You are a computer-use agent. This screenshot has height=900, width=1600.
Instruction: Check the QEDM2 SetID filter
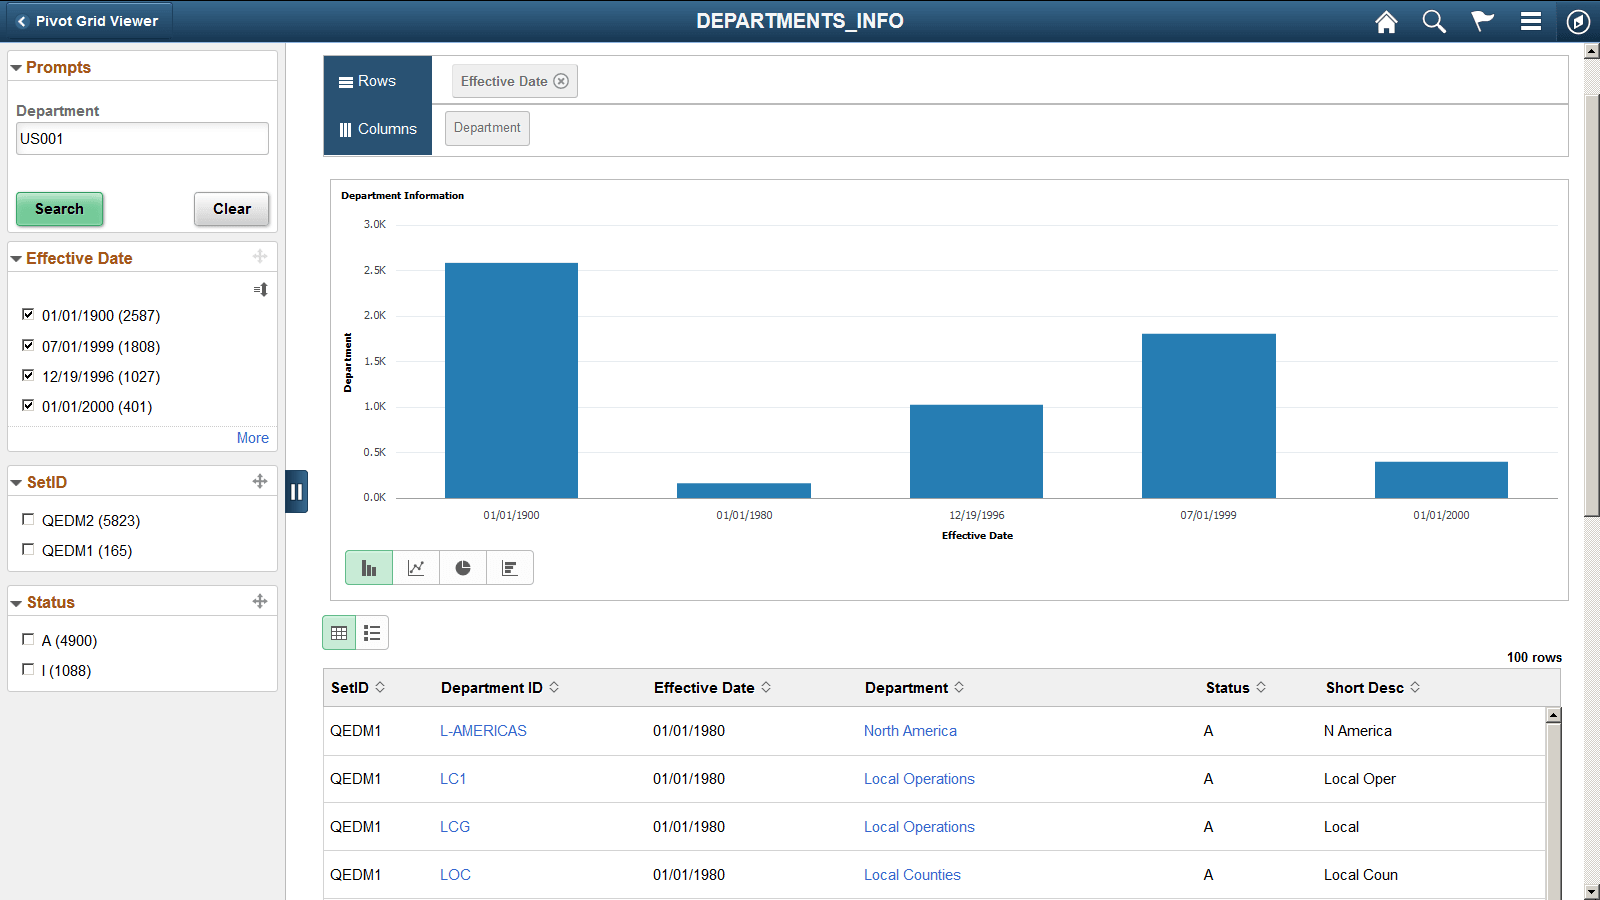pyautogui.click(x=28, y=518)
